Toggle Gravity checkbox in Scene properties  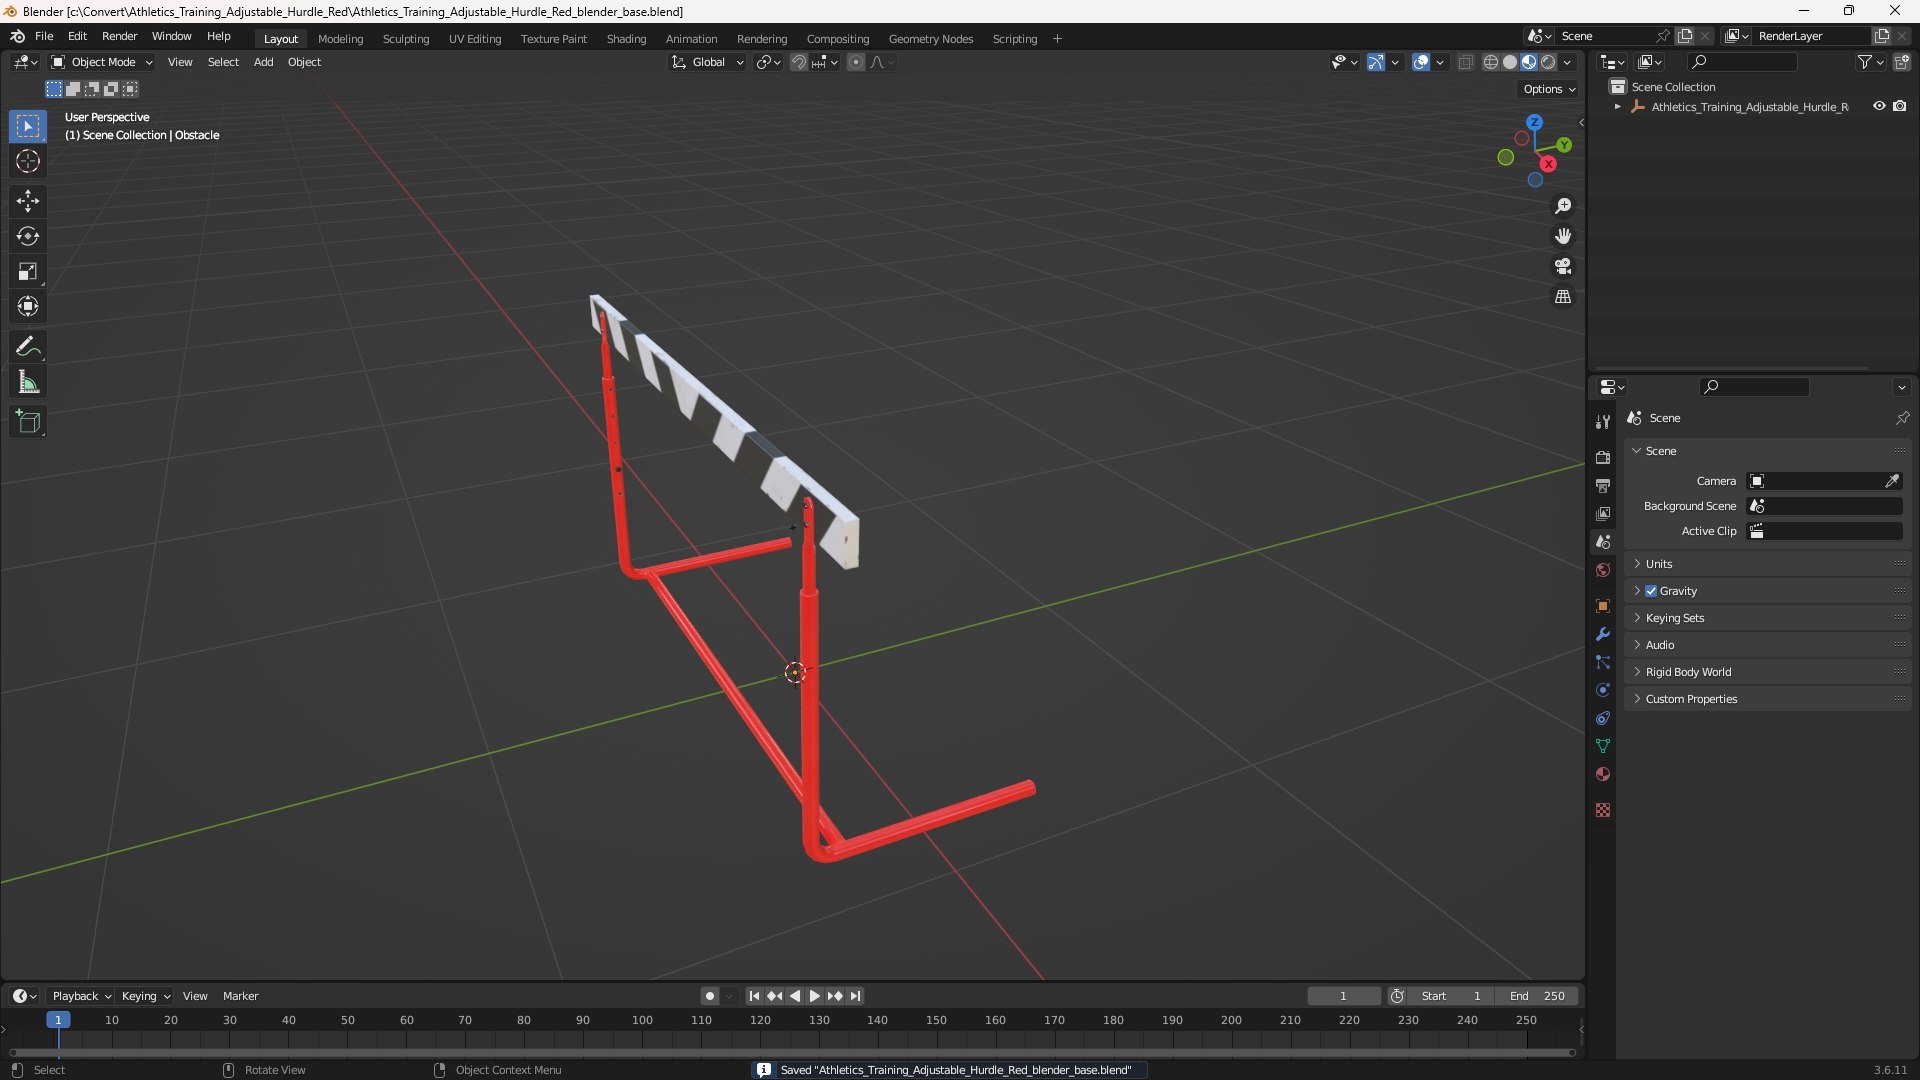[x=1651, y=591]
